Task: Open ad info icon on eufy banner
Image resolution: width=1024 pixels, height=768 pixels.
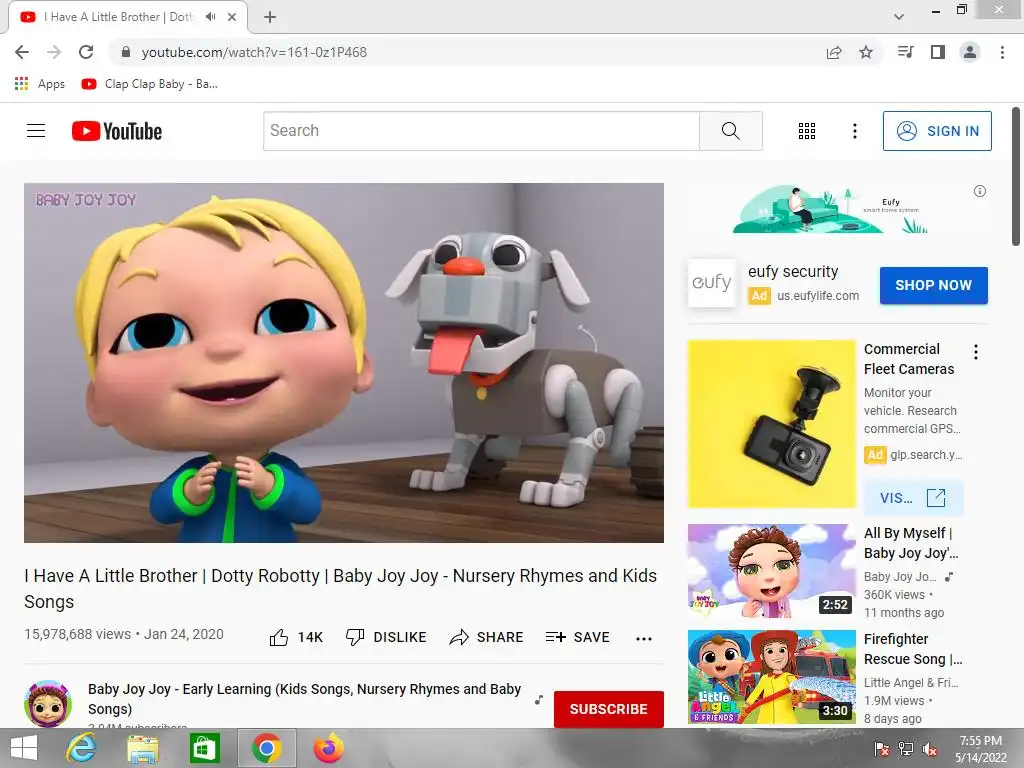Action: tap(980, 191)
